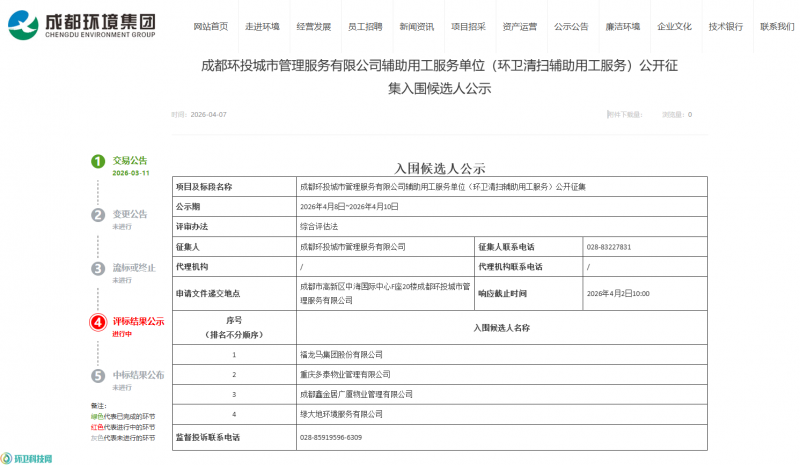Click the 交易公告 step label
Image resolution: width=800 pixels, height=465 pixels.
[129, 160]
